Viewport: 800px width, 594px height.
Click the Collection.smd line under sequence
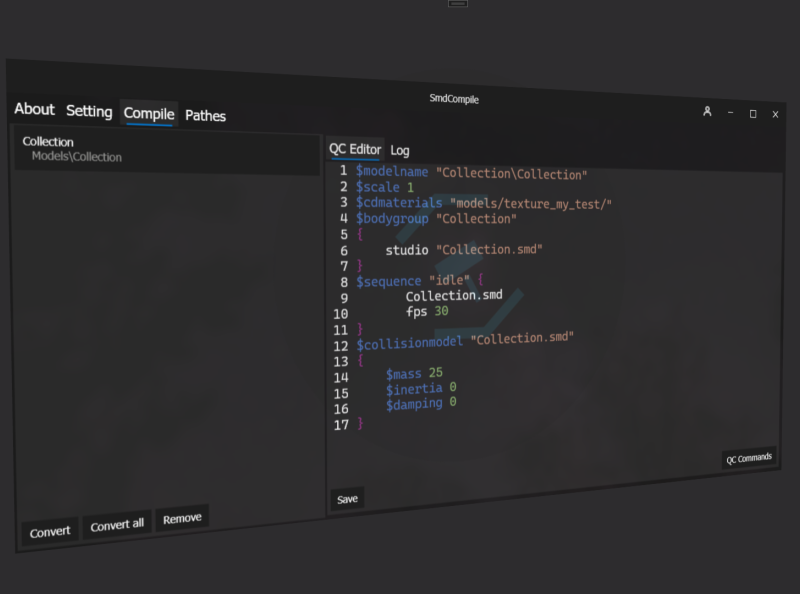point(454,295)
